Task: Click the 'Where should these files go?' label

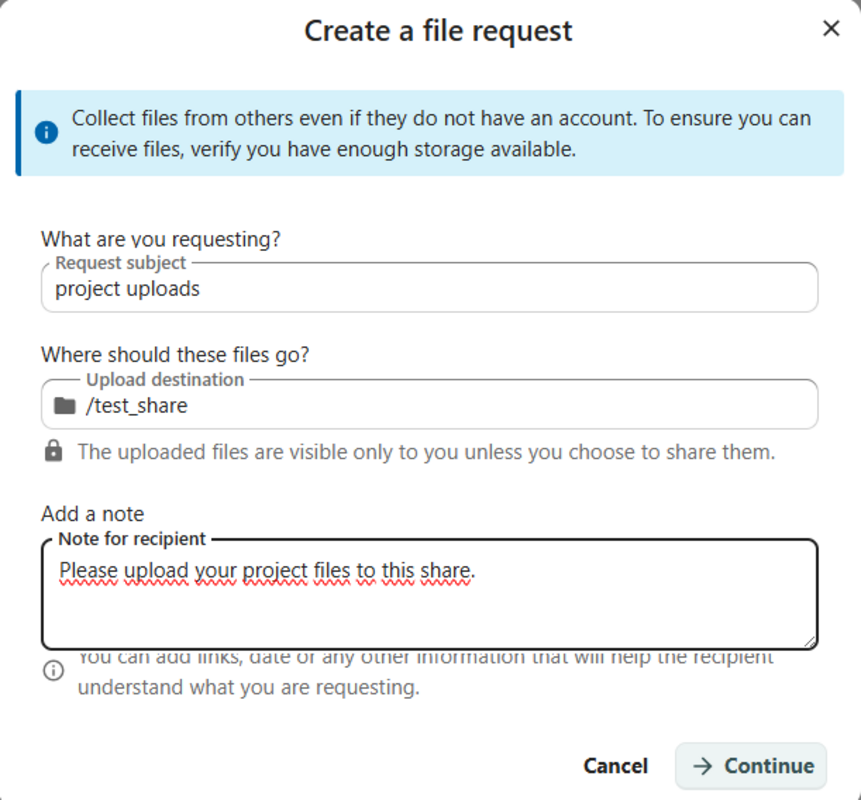Action: click(175, 355)
